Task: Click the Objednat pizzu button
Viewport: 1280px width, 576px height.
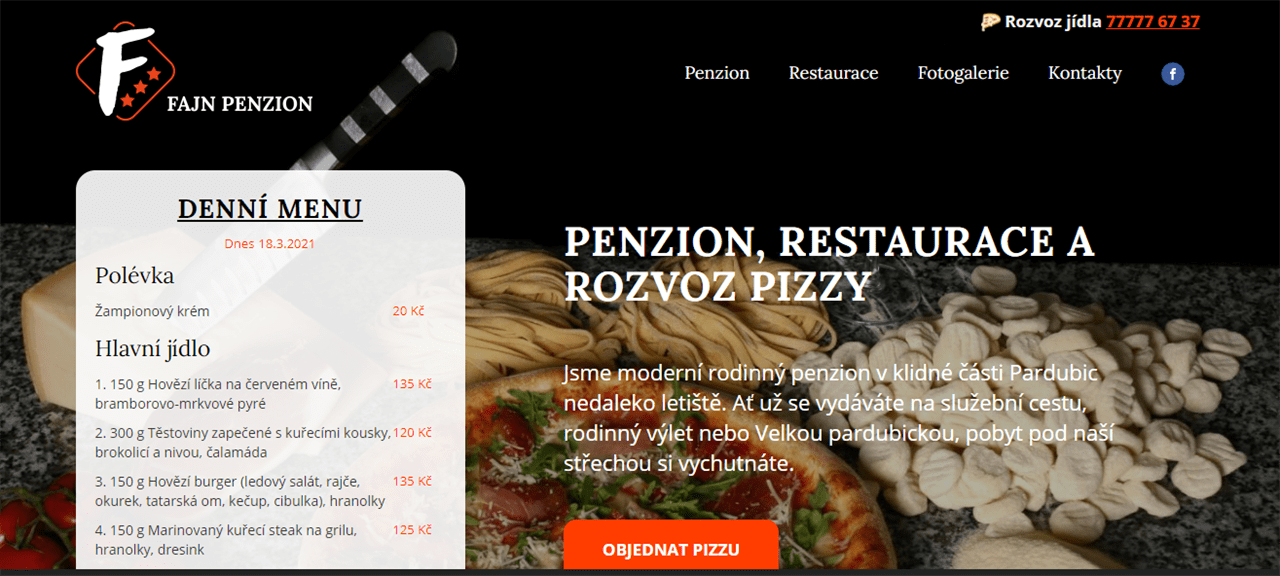Action: click(x=671, y=549)
